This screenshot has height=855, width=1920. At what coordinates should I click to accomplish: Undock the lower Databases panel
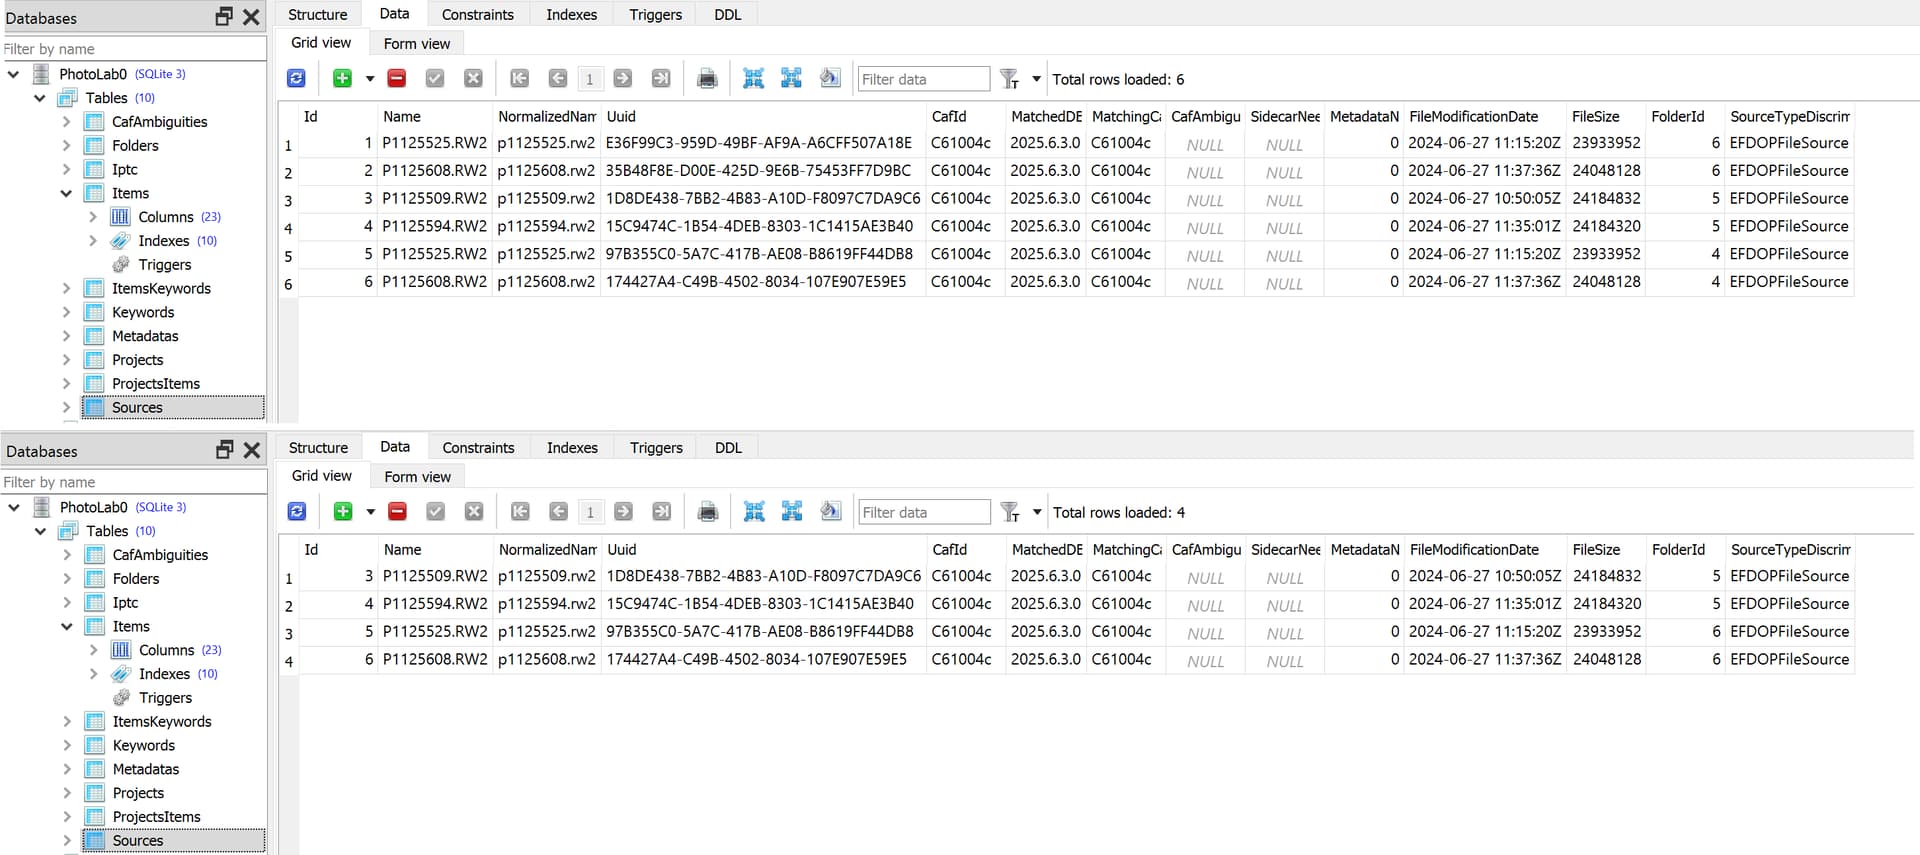tap(225, 450)
